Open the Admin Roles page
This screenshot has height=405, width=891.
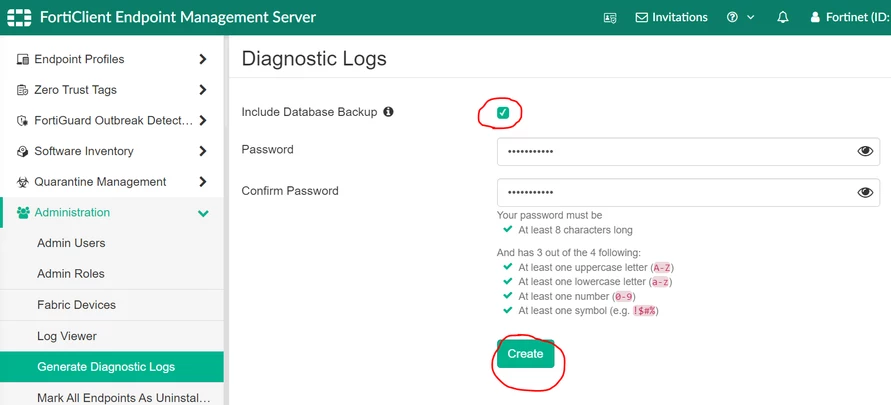pos(111,274)
